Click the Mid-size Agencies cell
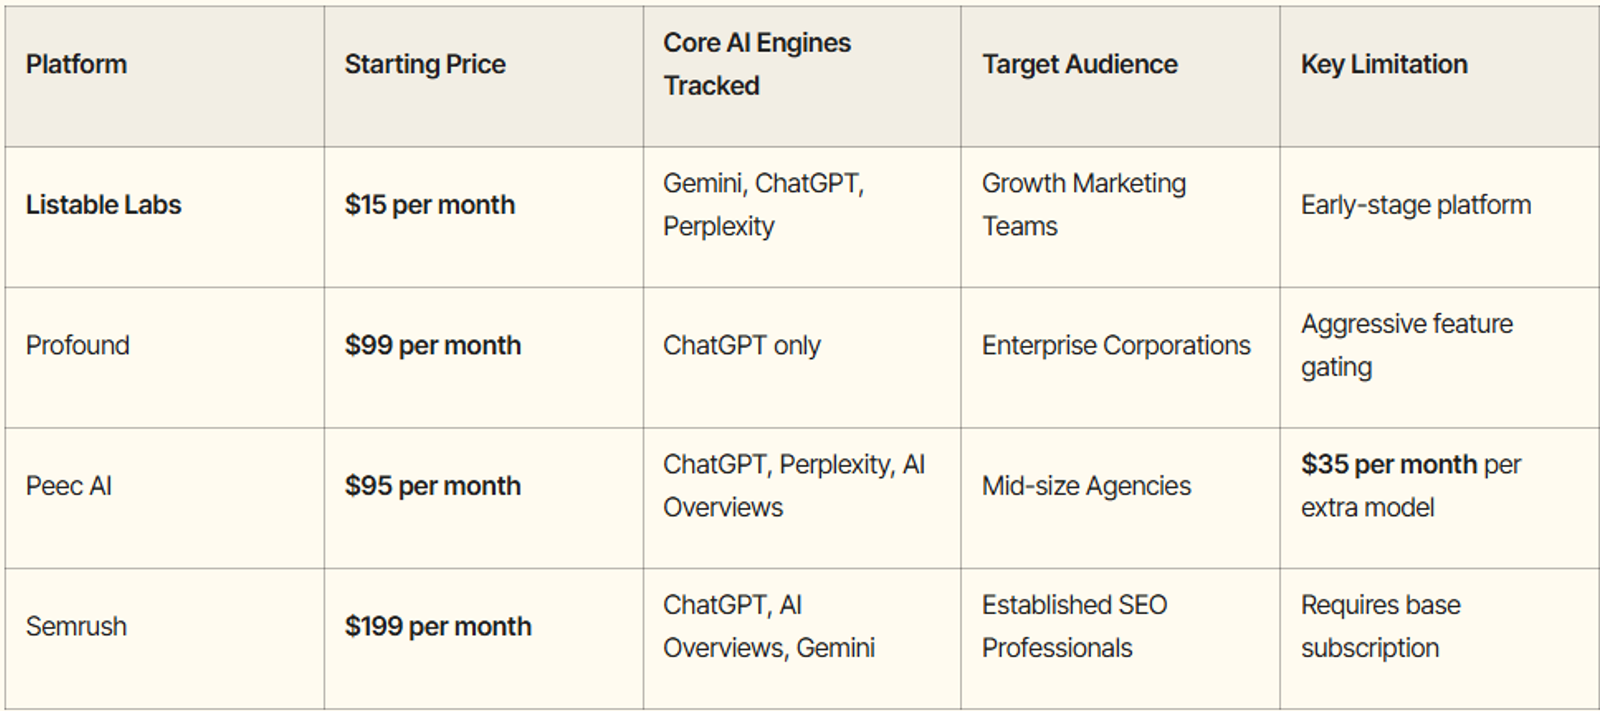 [x=1086, y=486]
